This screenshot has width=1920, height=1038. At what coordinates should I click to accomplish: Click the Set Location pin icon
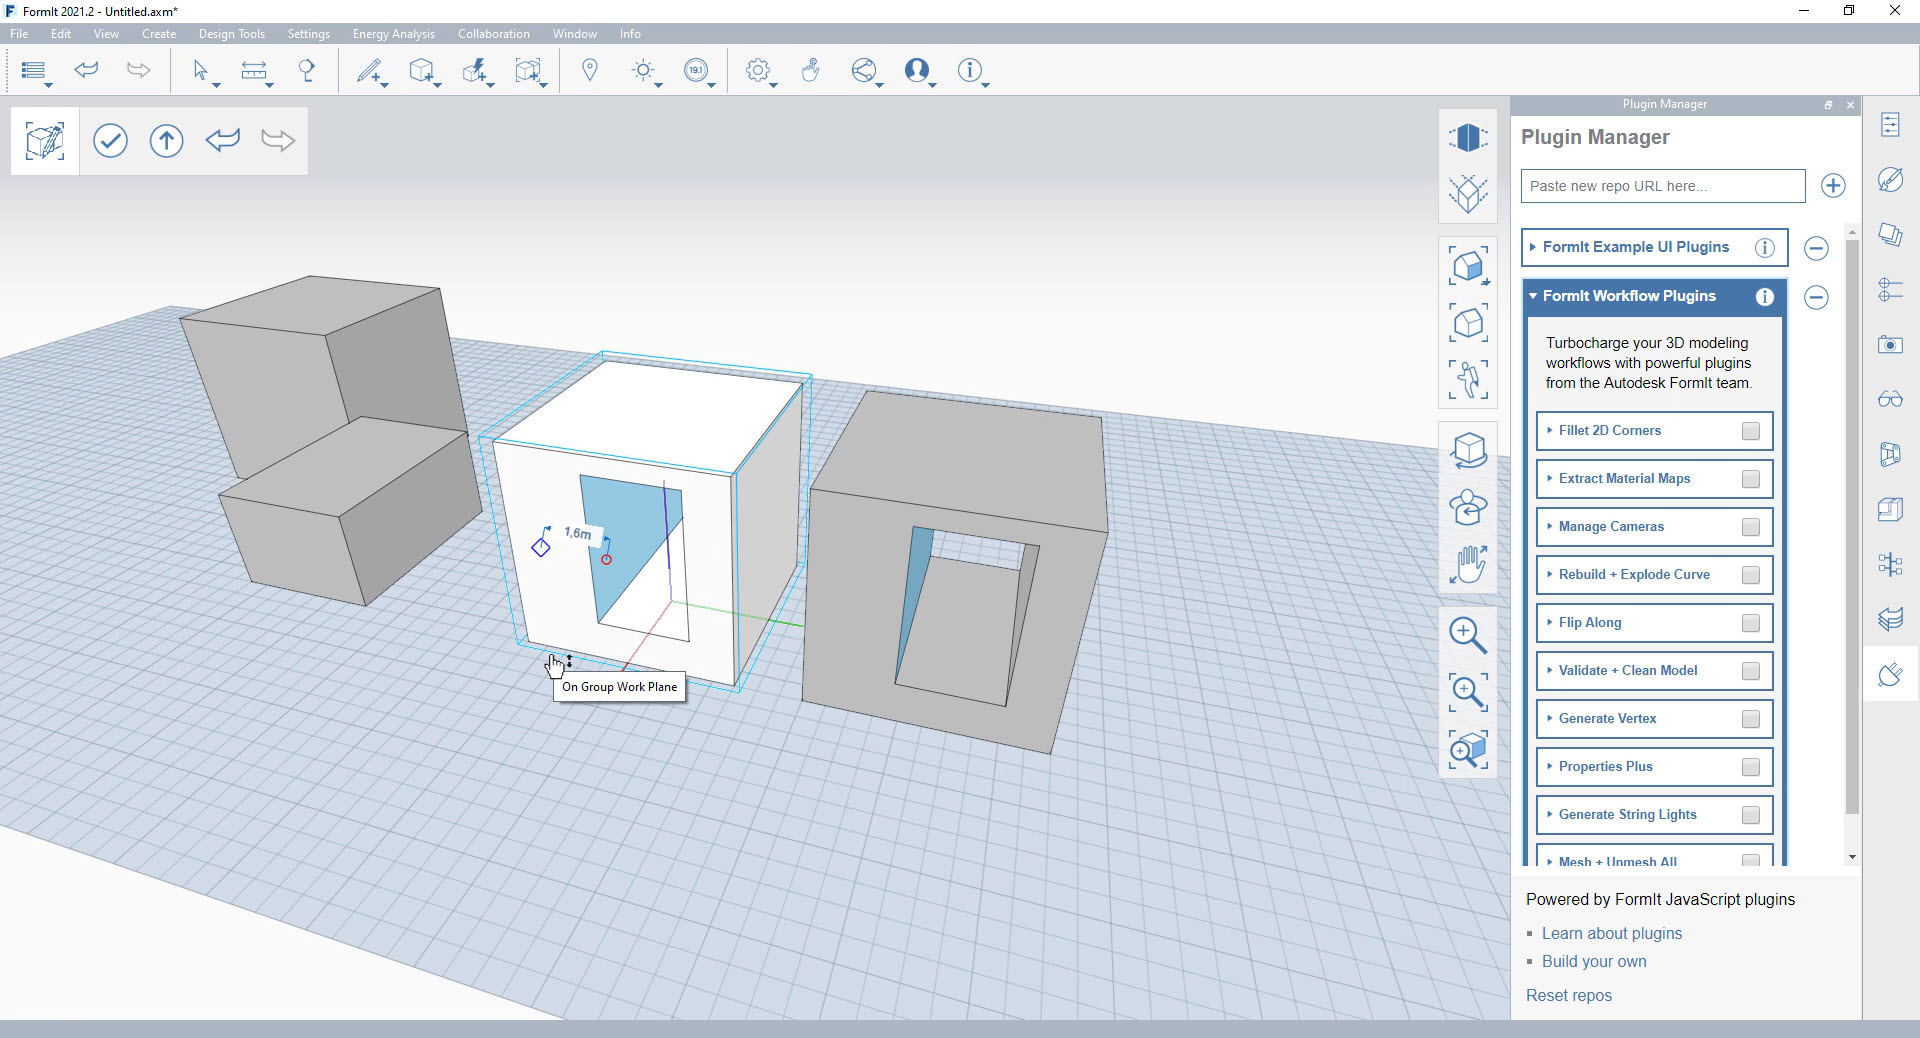coord(590,70)
